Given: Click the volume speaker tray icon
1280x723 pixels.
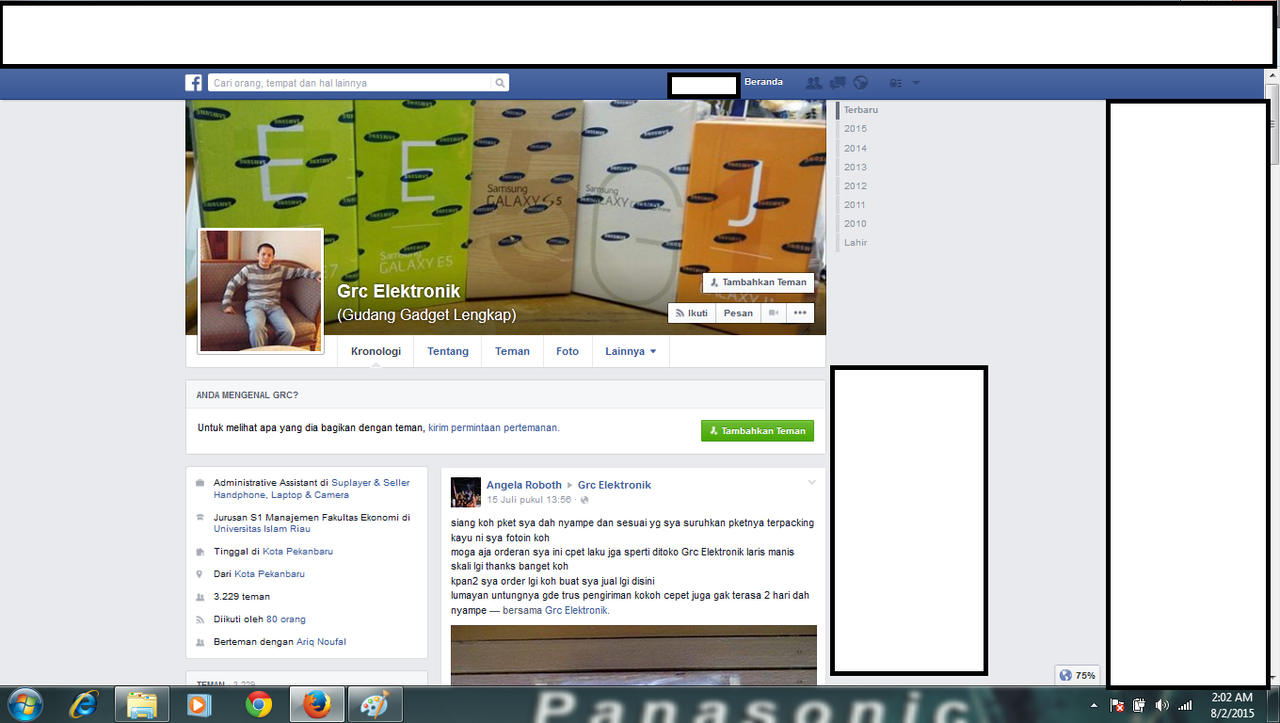Looking at the screenshot, I should click(1162, 706).
